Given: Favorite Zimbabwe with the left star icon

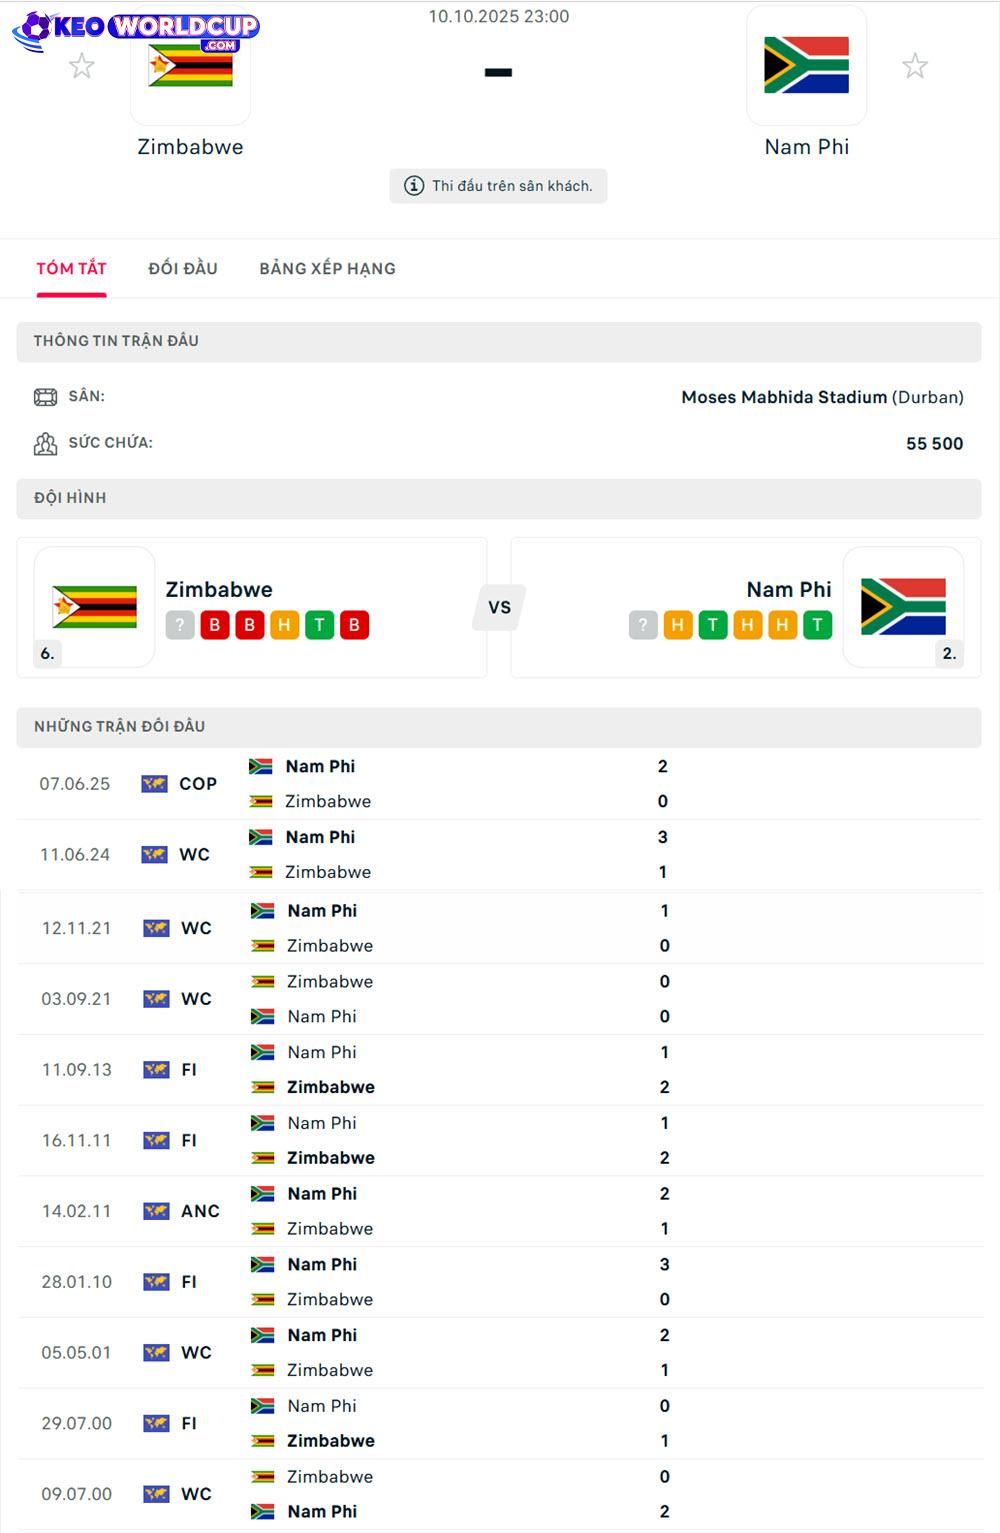Looking at the screenshot, I should [x=82, y=67].
